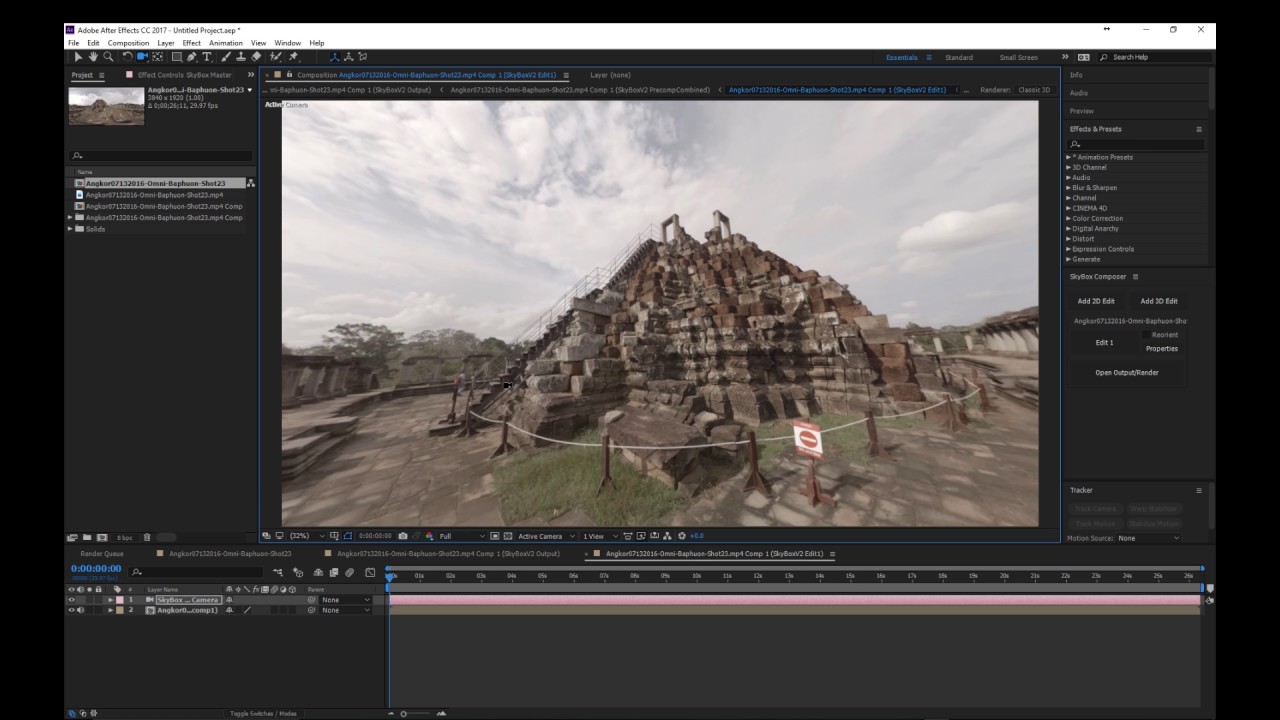Viewport: 1280px width, 720px height.
Task: Toggle shy switch on SkyBox Camera layer
Action: (228, 600)
